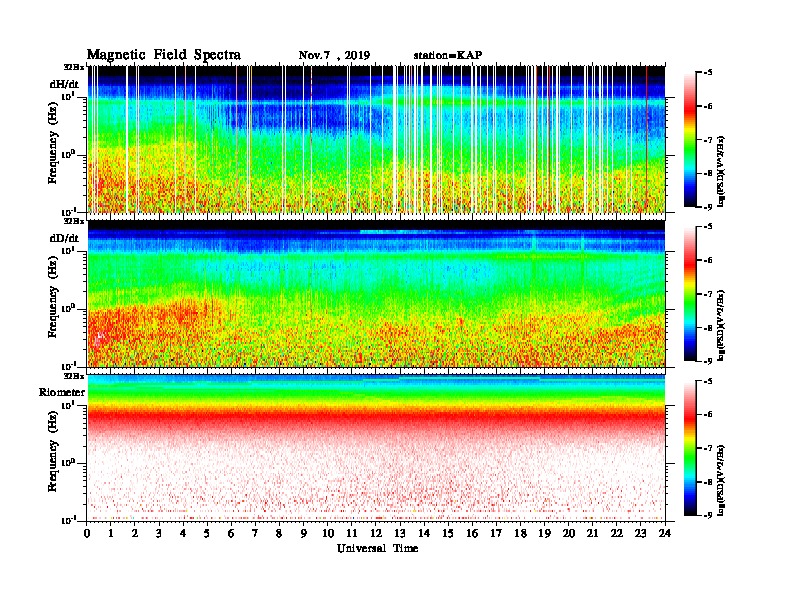Click the 10^1 frequency tick of Riometer panel
Viewport: 792px width, 612px height.
tap(68, 405)
